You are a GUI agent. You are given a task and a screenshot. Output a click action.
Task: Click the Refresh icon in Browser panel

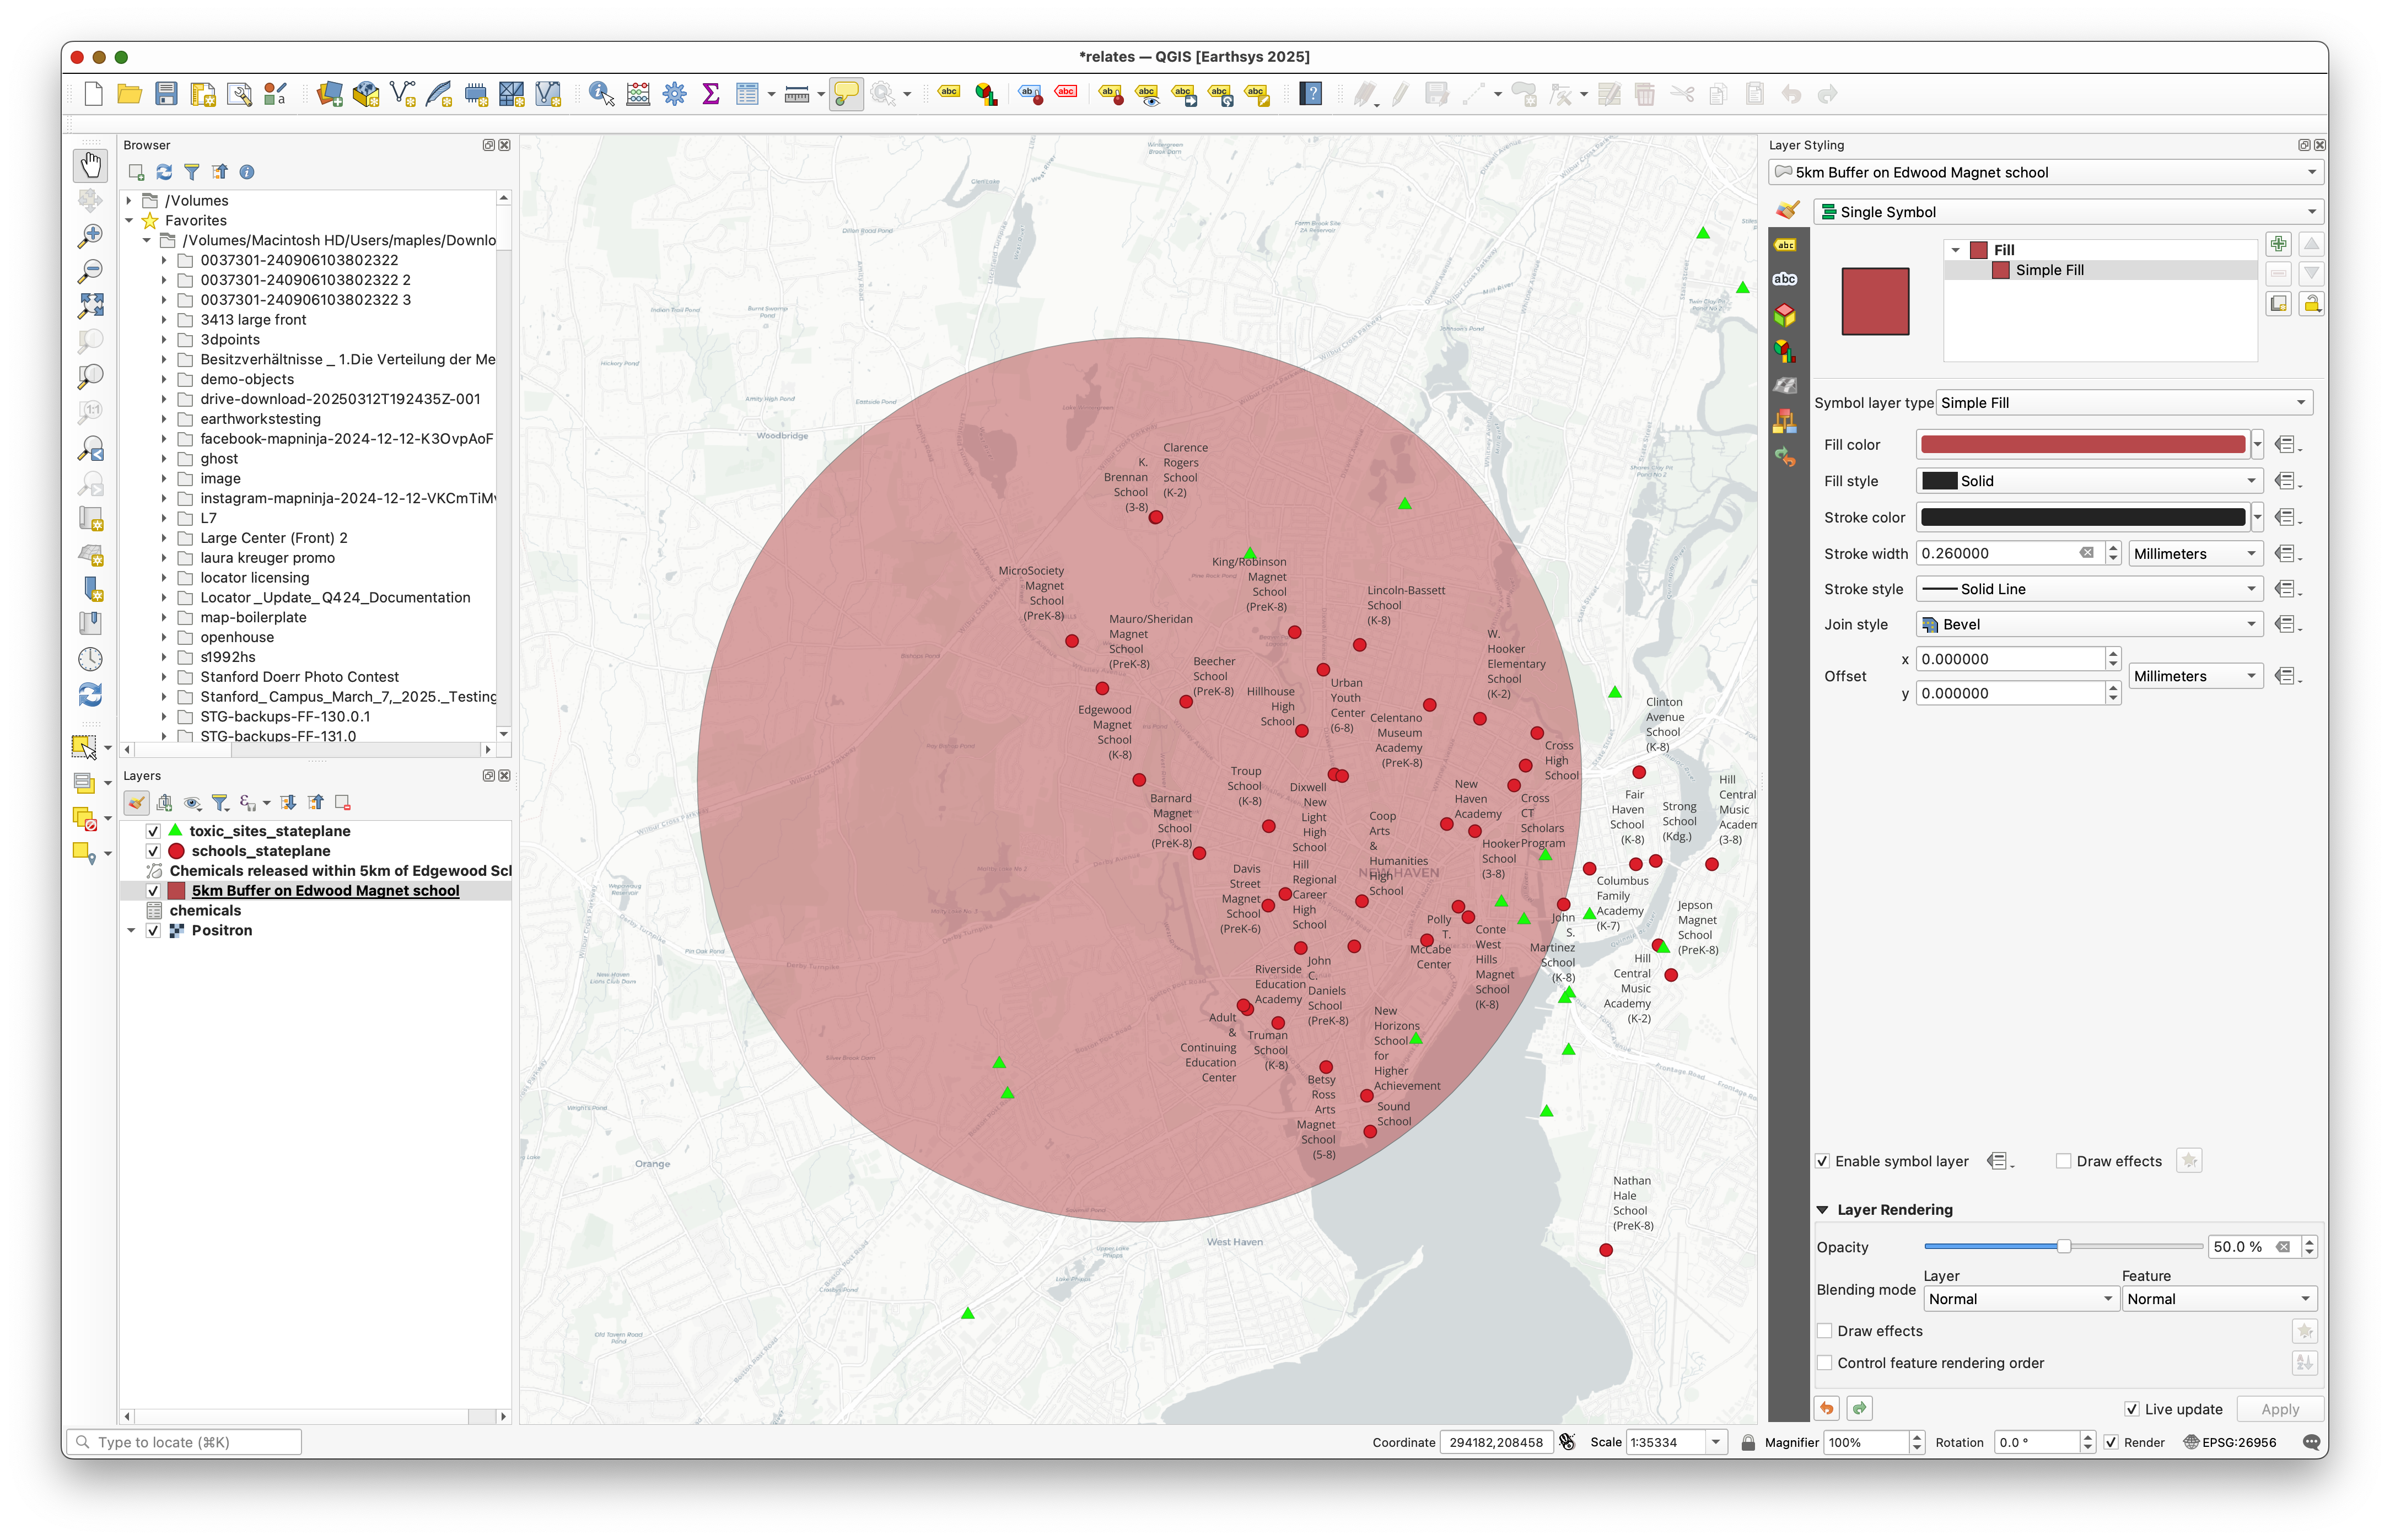pyautogui.click(x=164, y=172)
